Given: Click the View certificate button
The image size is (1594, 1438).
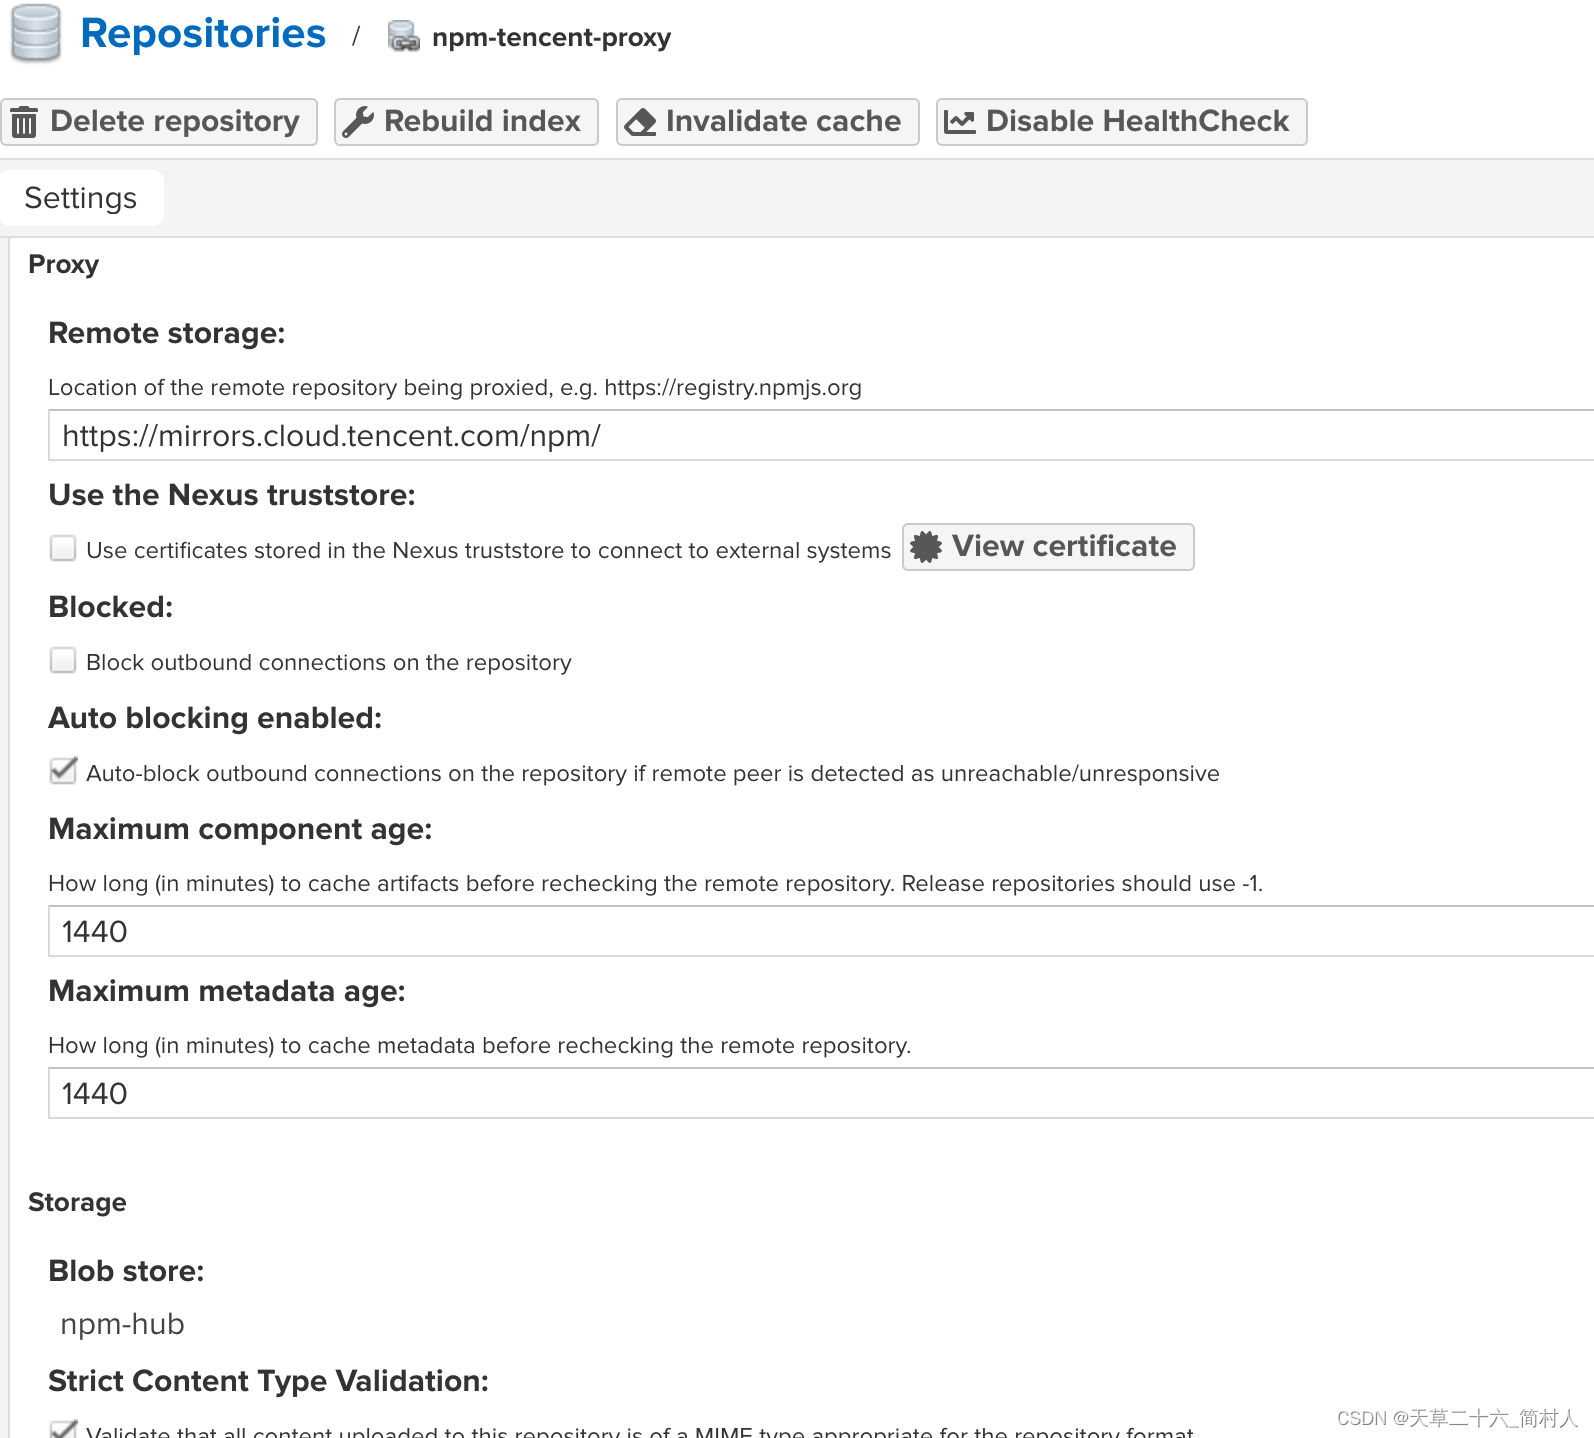Looking at the screenshot, I should pos(1048,547).
